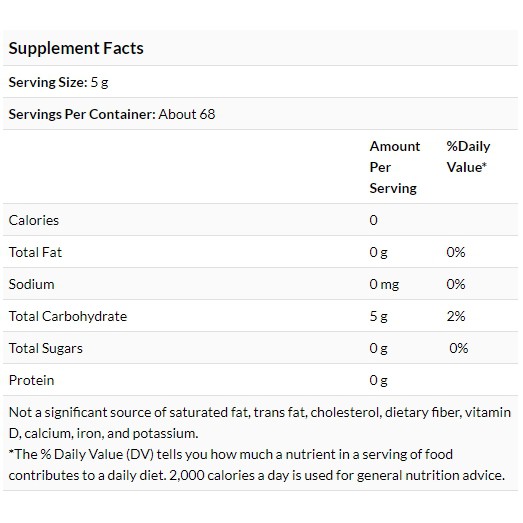Click the Sodium 0 mg amount
Screen dimensions: 523x523
384,285
